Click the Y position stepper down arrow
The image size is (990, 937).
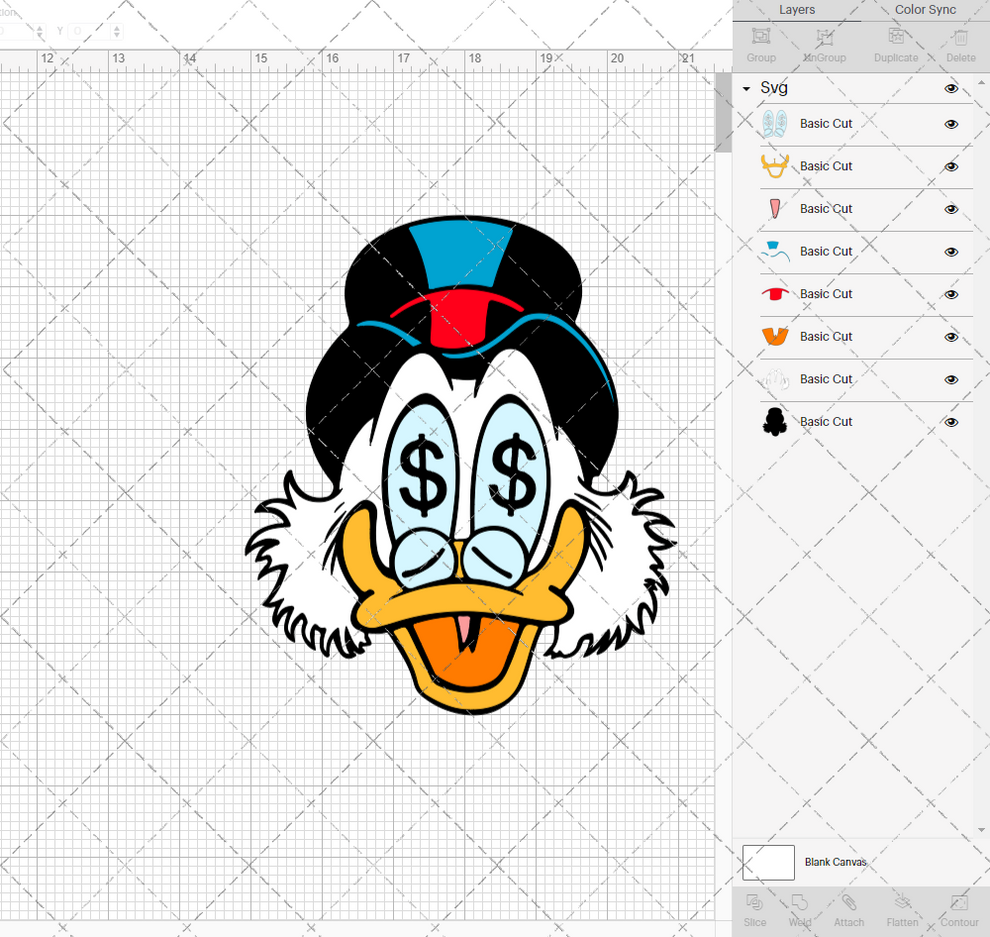click(x=116, y=35)
